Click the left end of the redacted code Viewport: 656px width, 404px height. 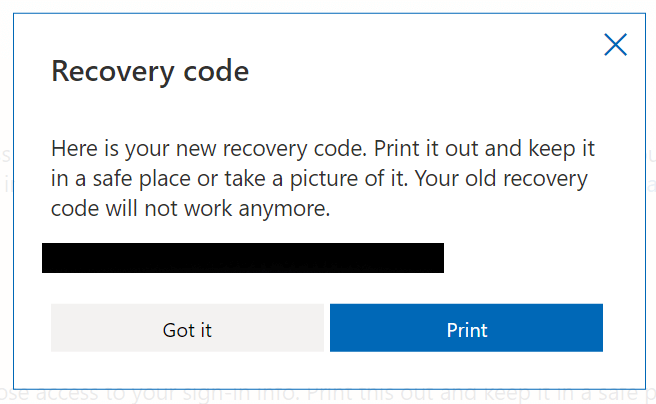(x=52, y=257)
